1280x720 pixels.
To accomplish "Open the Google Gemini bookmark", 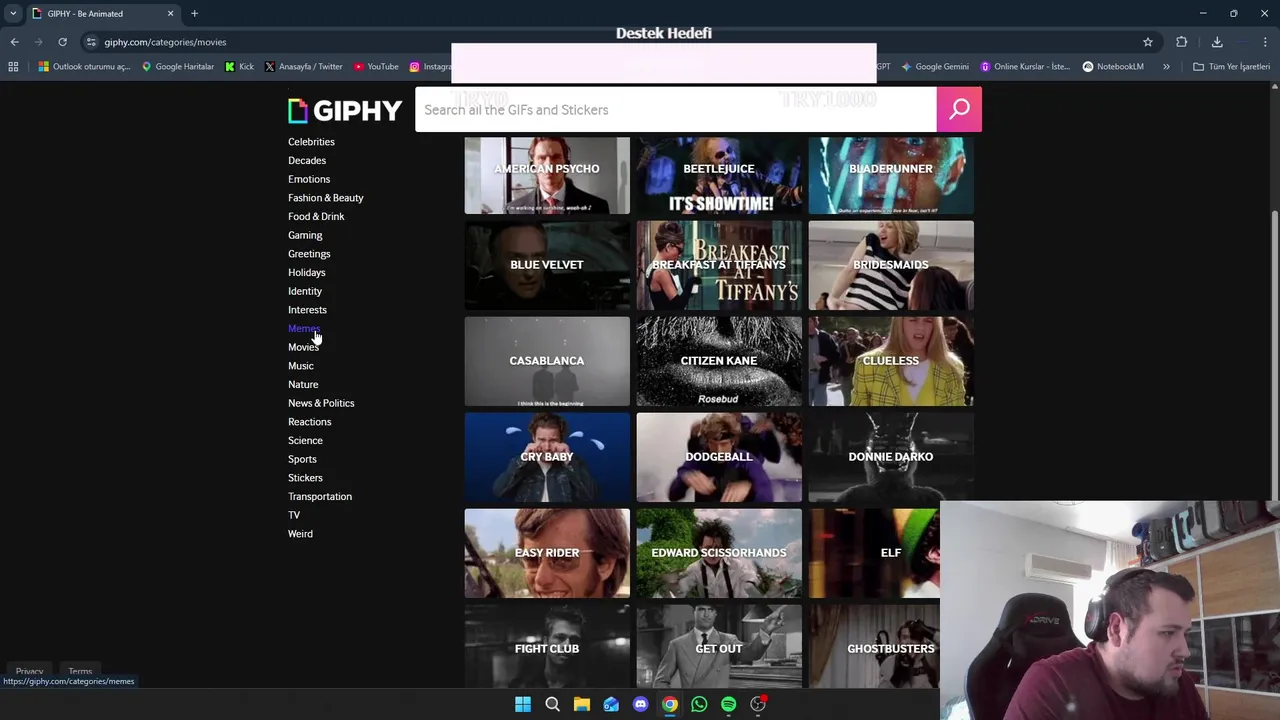I will coord(935,67).
